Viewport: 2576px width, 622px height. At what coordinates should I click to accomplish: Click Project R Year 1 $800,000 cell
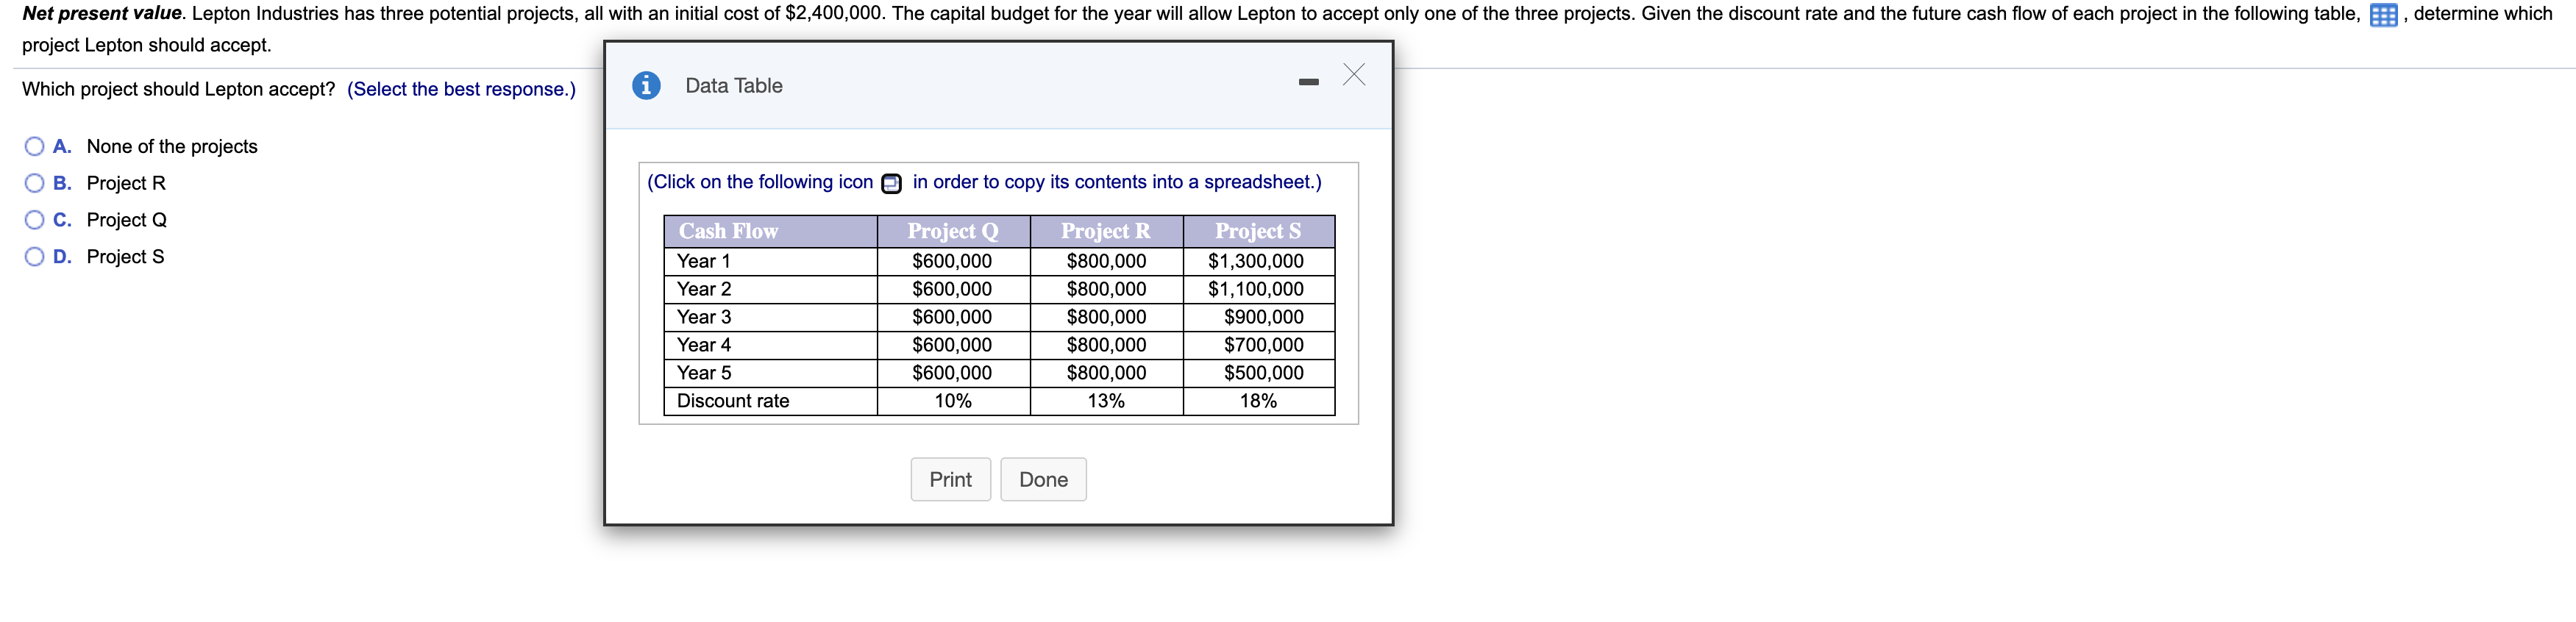pos(1106,261)
